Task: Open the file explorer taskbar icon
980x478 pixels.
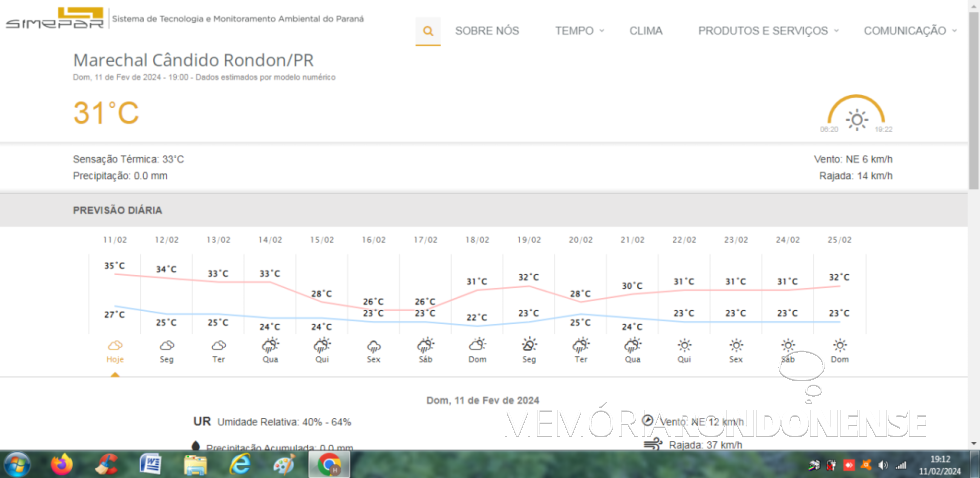Action: coord(195,464)
